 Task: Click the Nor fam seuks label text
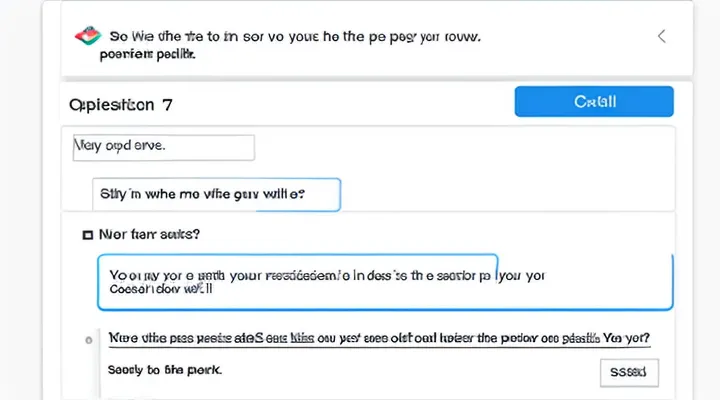point(149,236)
